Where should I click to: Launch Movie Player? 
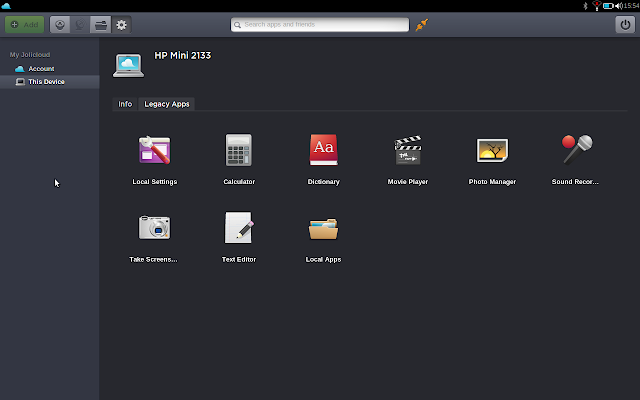pyautogui.click(x=408, y=150)
